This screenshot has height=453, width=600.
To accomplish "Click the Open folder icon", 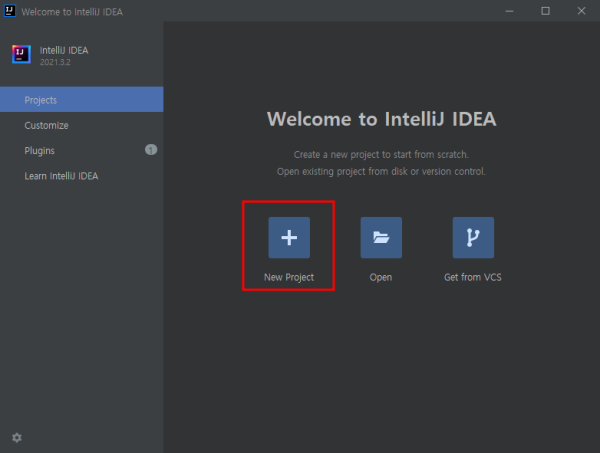I will click(381, 238).
